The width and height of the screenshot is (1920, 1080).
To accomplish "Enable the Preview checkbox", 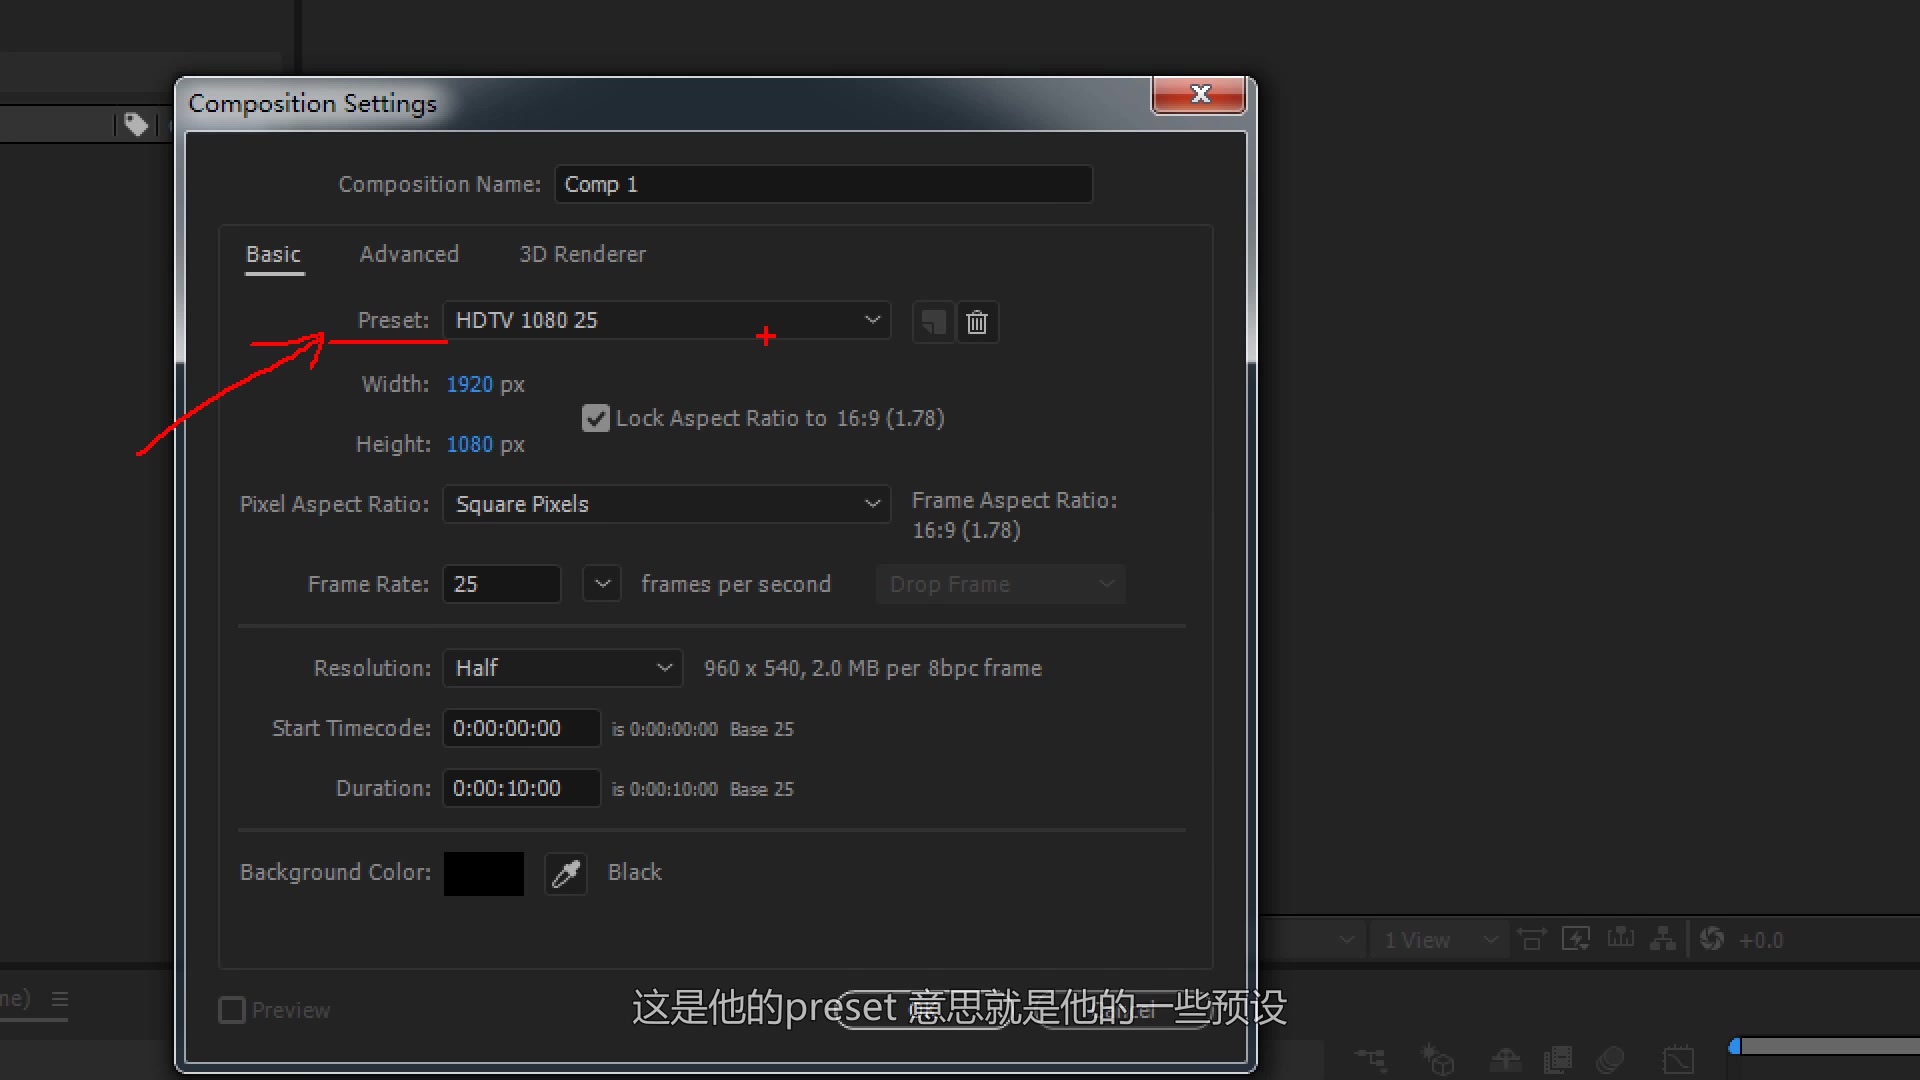I will tap(232, 1010).
